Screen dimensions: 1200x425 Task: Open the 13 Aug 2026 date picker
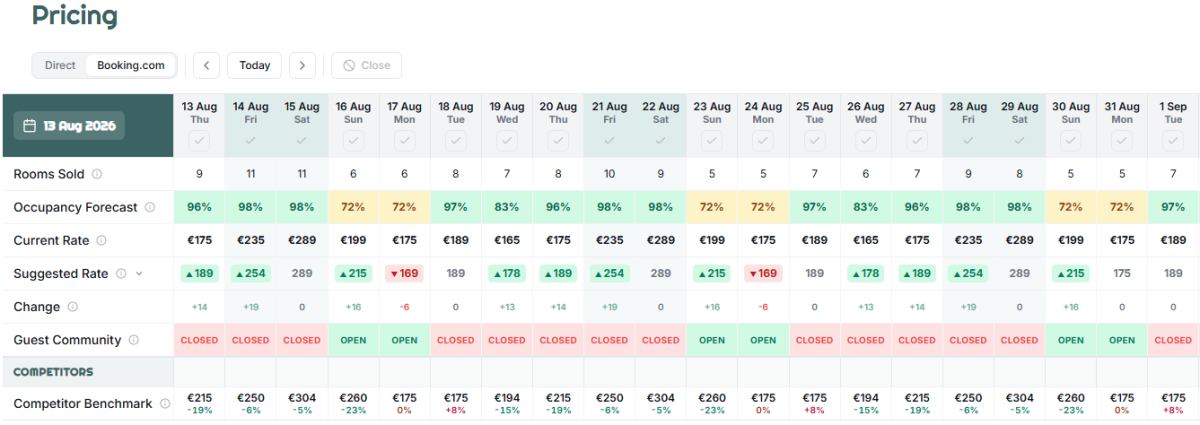[x=69, y=126]
